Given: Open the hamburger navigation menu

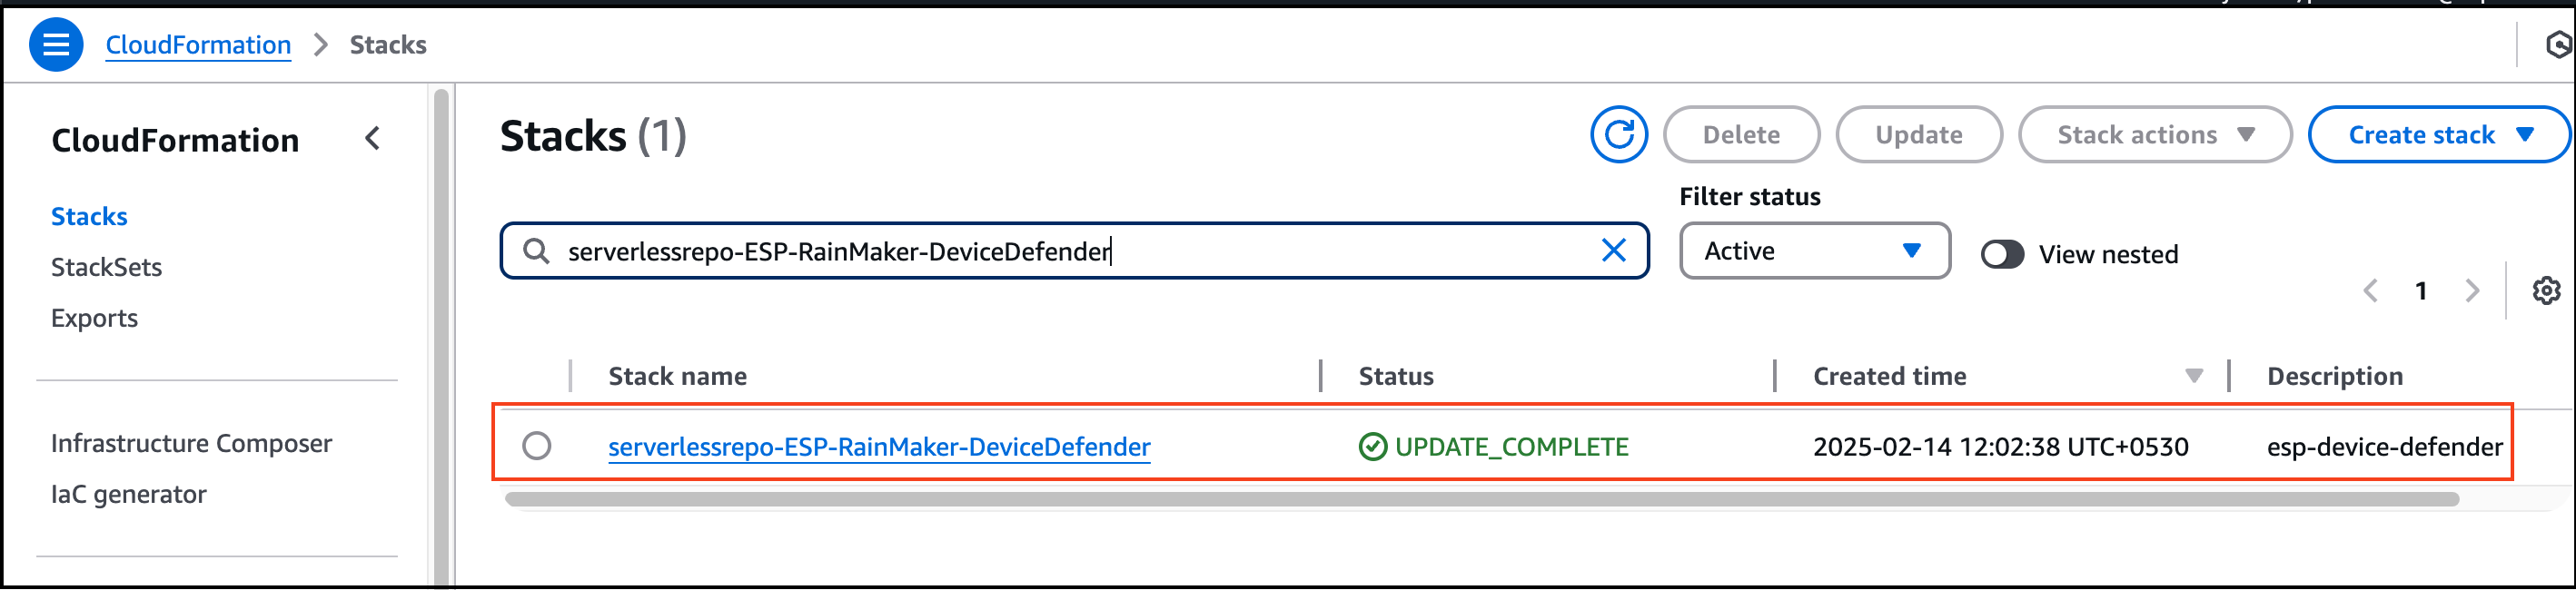Looking at the screenshot, I should tap(56, 45).
